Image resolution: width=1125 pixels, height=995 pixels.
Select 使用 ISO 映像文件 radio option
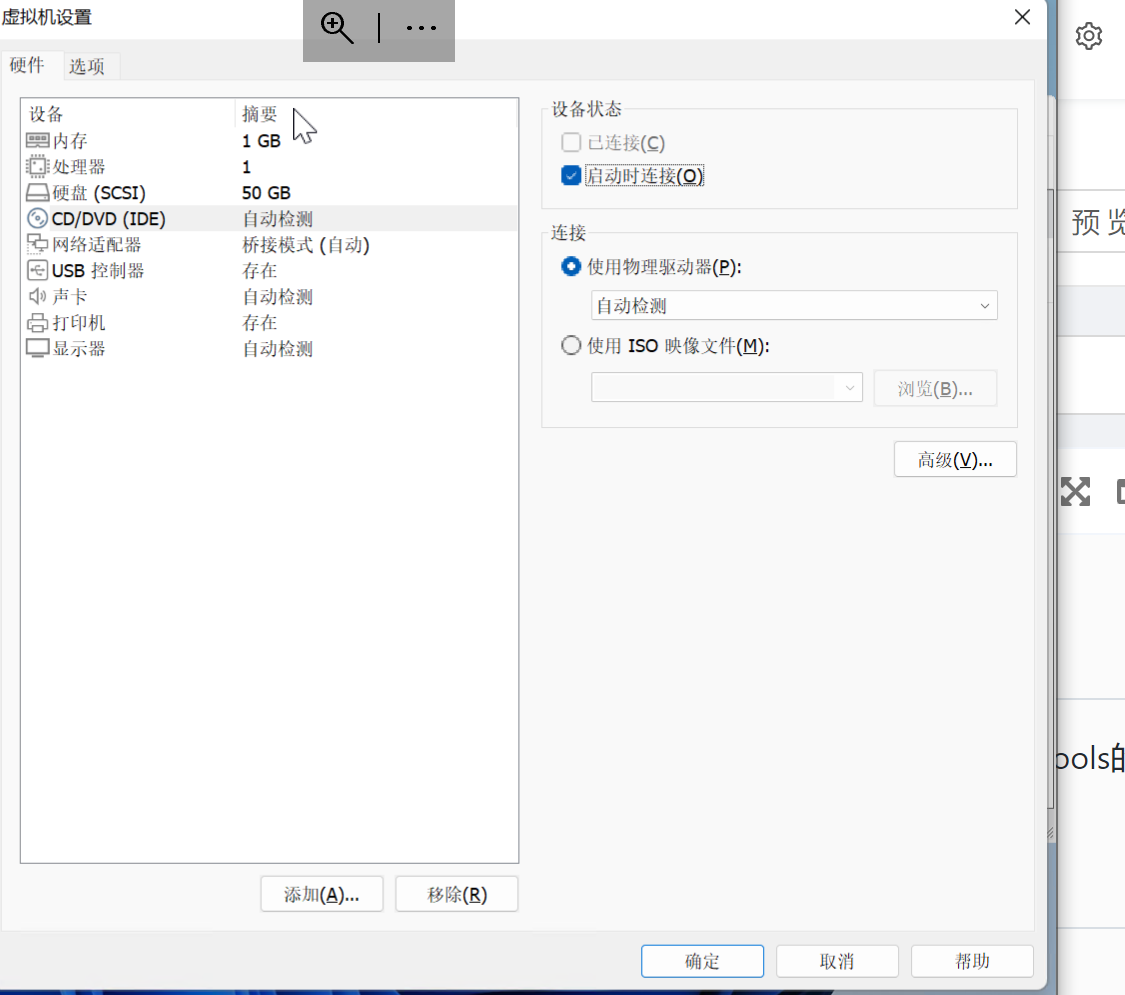(571, 346)
